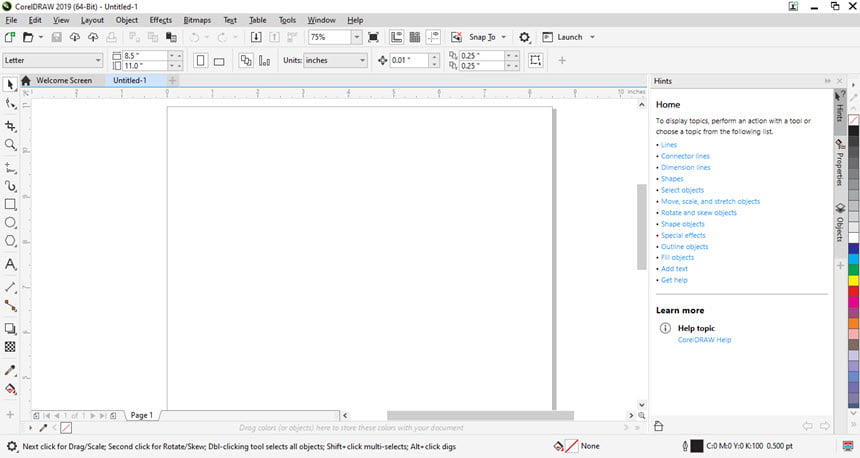The width and height of the screenshot is (860, 458).
Task: Toggle Treat as filled button
Action: click(x=535, y=60)
